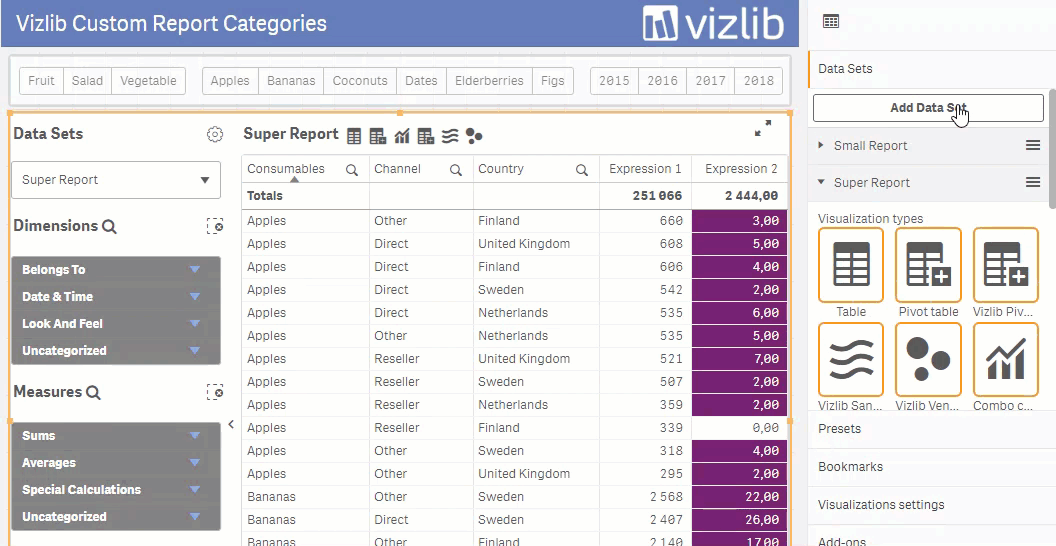The height and width of the screenshot is (546, 1056).
Task: Switch to Combo chart icon in Super Report toolbar
Action: pos(402,137)
